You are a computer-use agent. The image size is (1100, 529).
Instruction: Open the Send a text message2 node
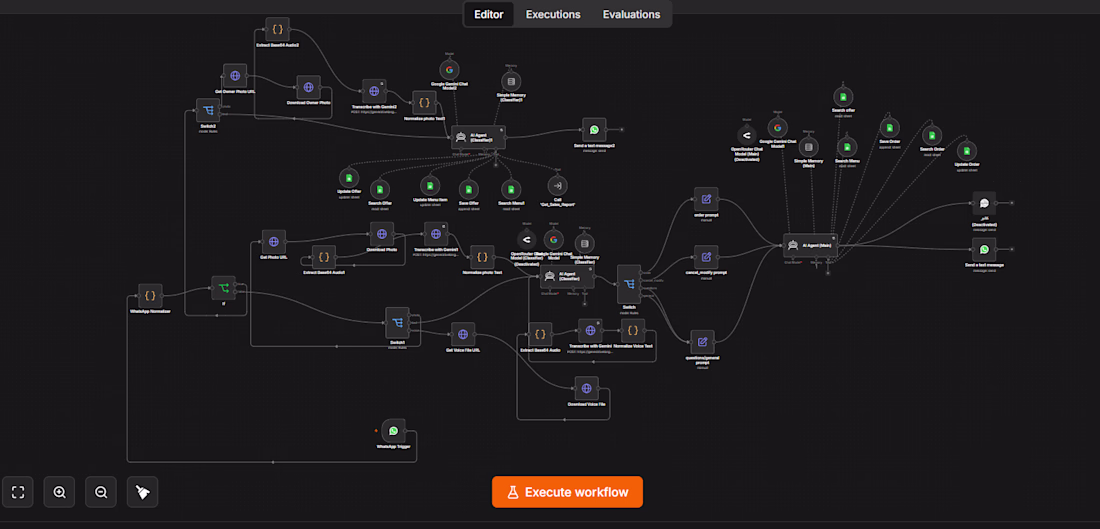(594, 129)
